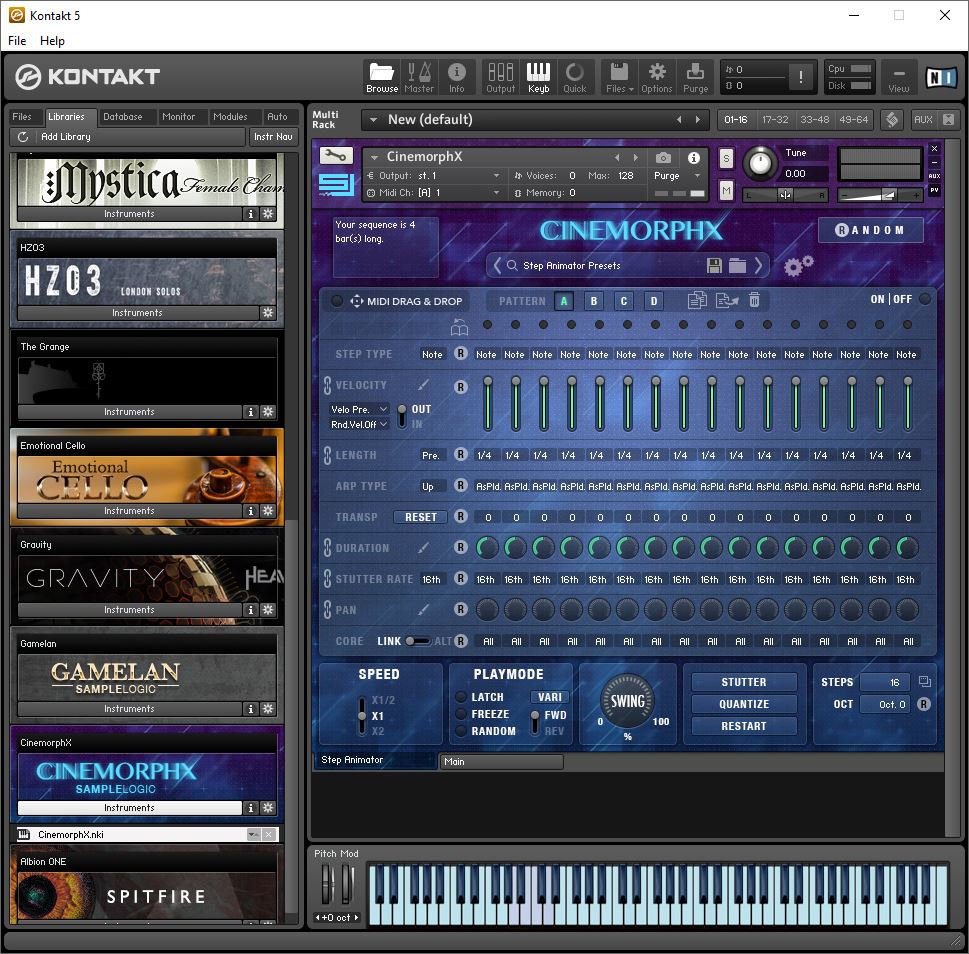
Task: Randomize Step Type row with R icon
Action: pos(460,353)
